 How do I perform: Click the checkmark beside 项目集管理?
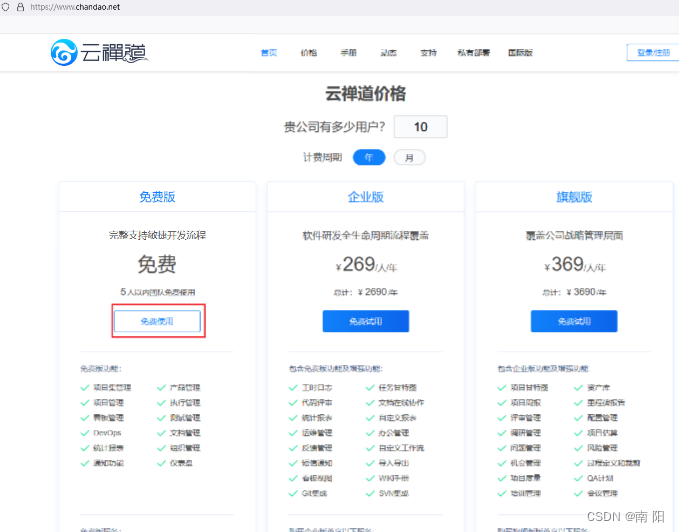(x=85, y=387)
